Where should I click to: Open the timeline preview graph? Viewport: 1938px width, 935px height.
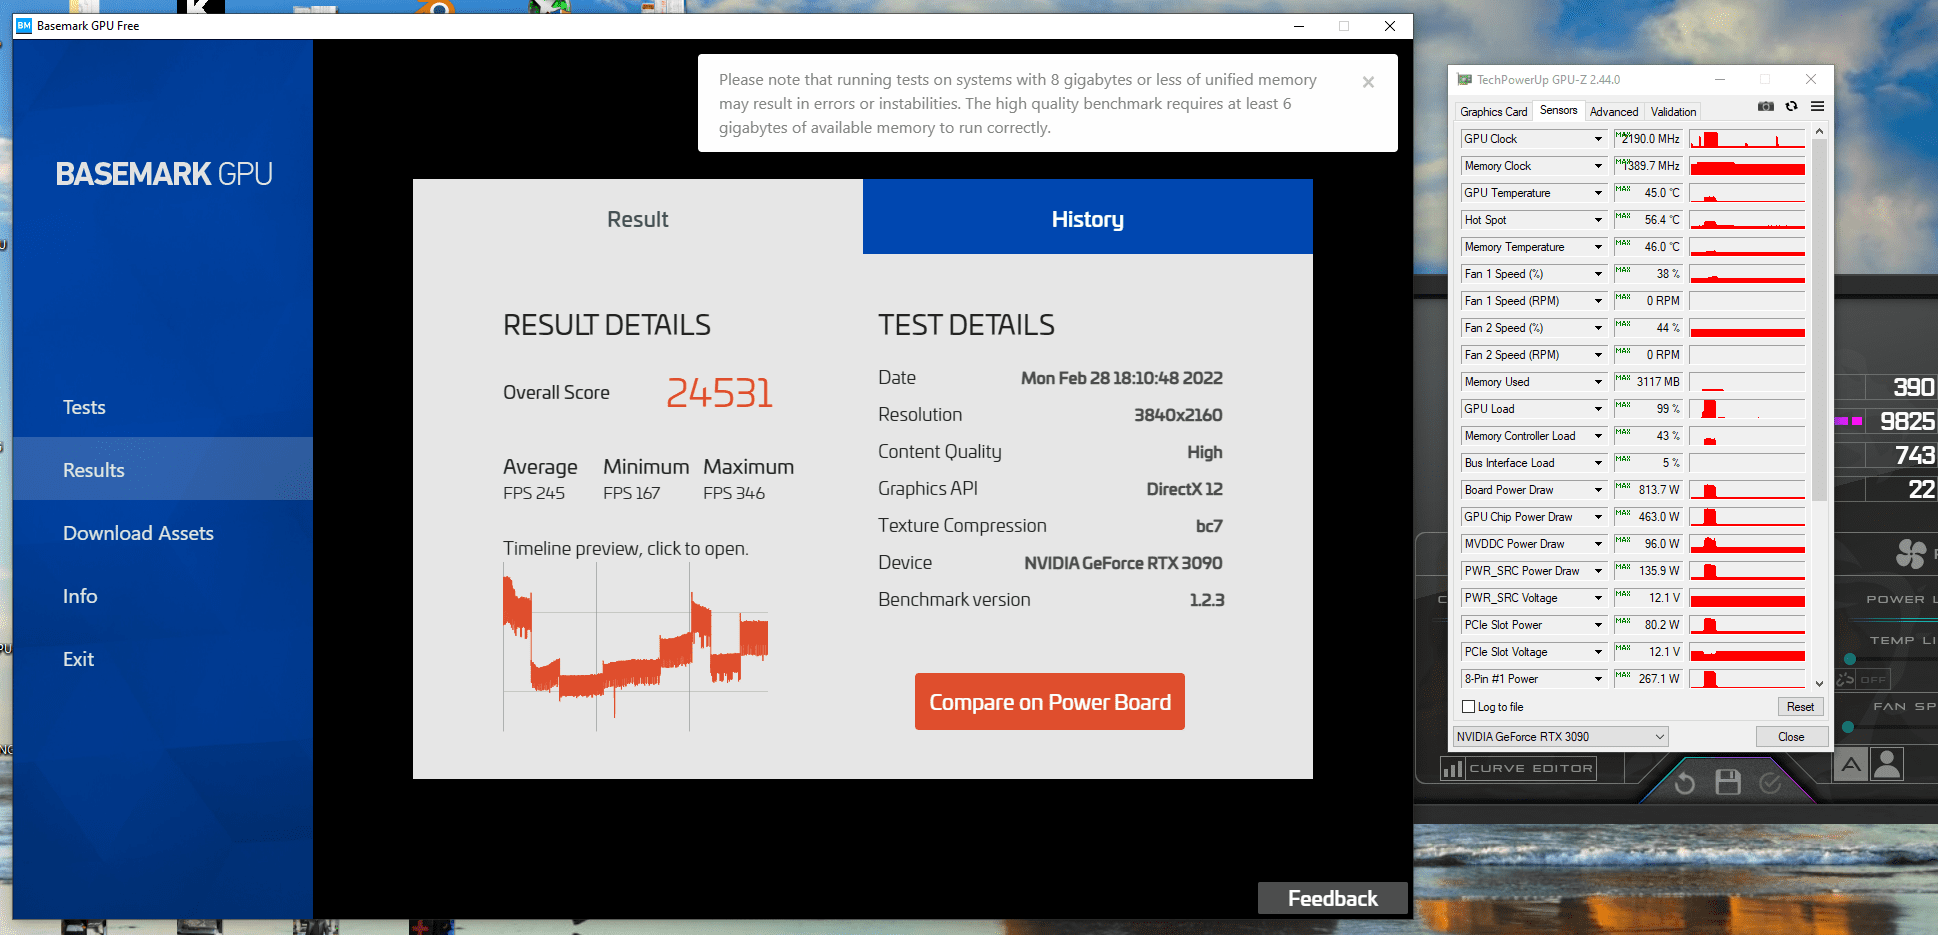(x=636, y=646)
